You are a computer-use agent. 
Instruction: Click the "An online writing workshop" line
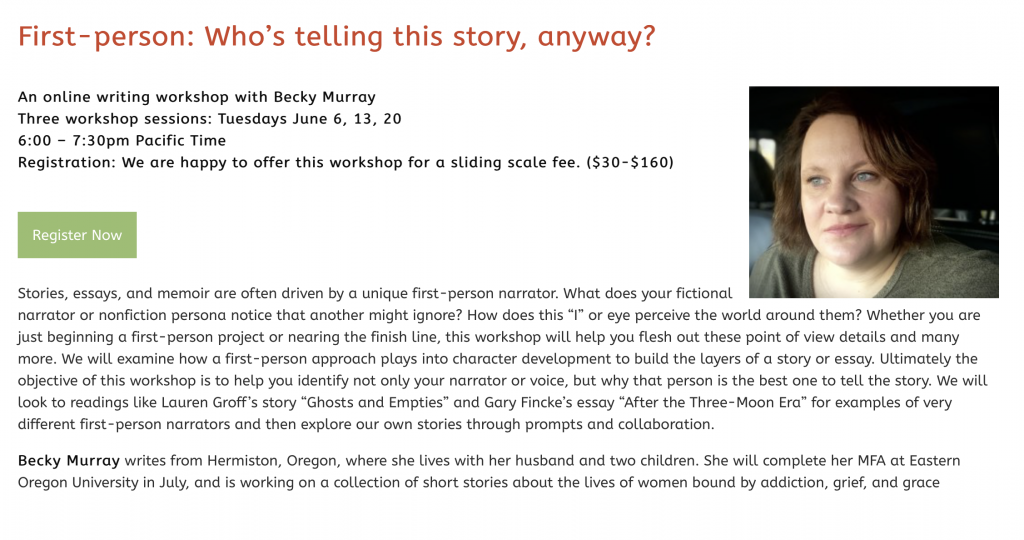click(x=196, y=97)
